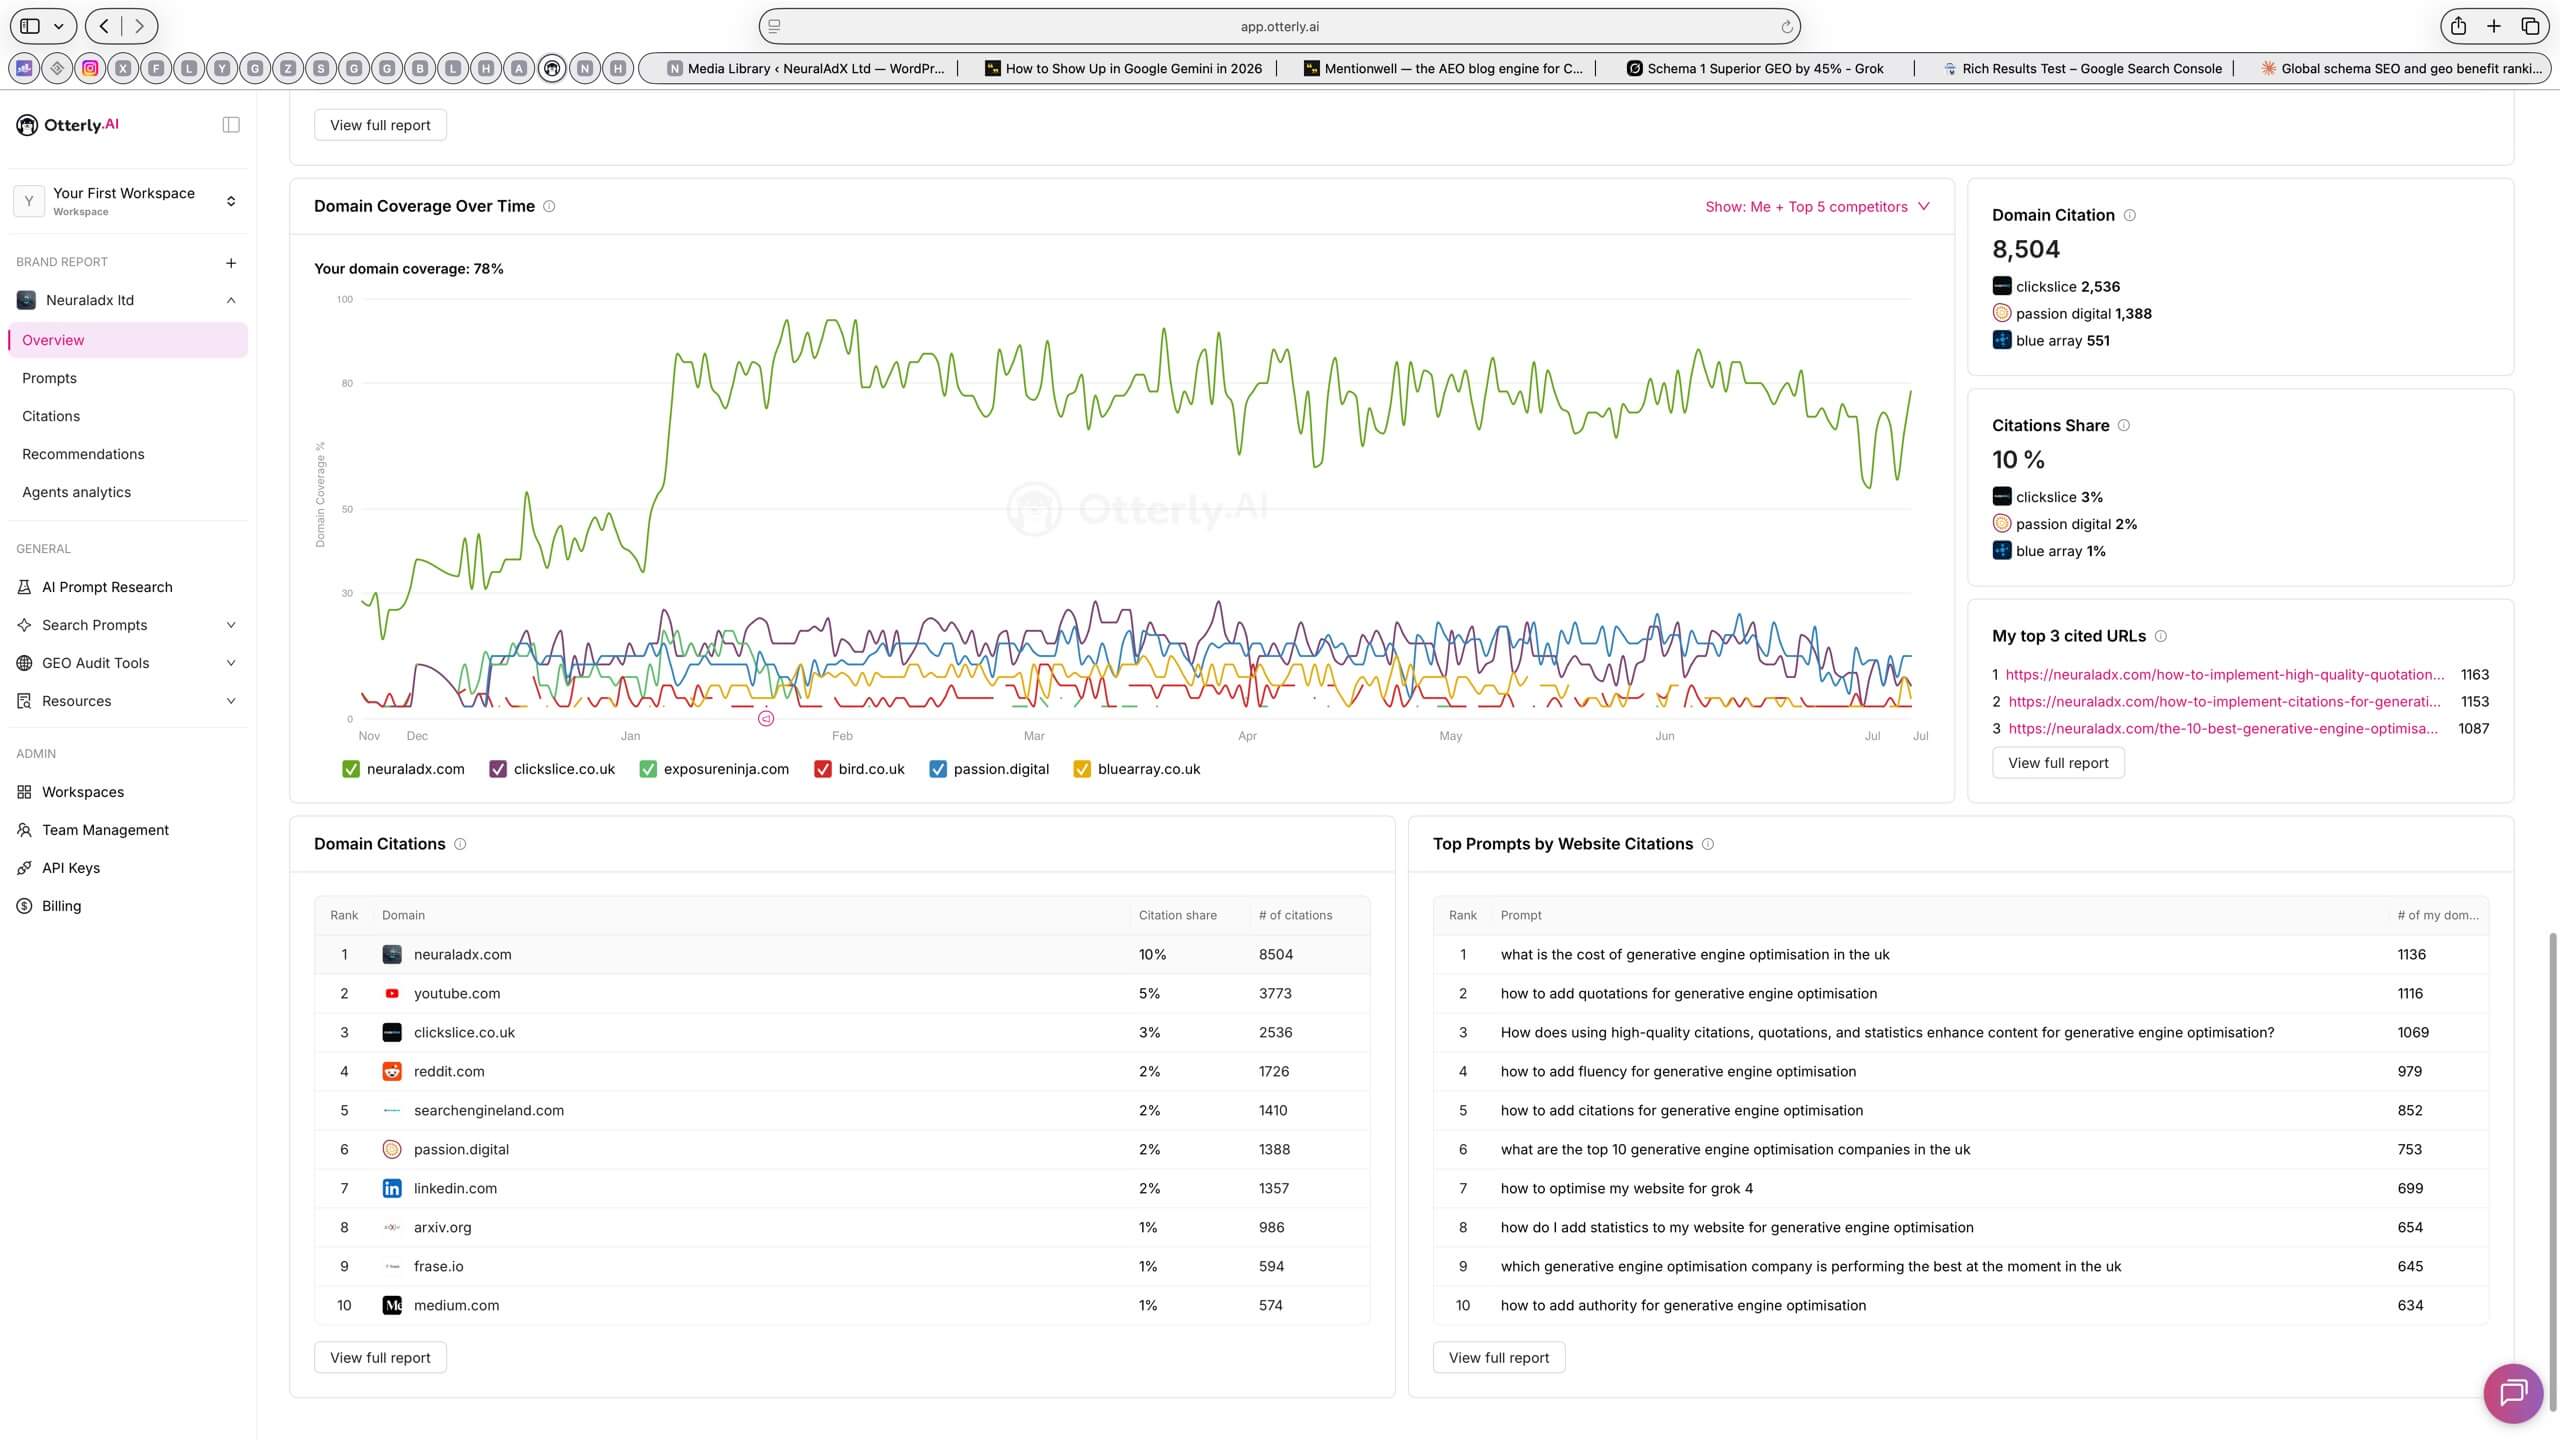Click the timeline annotation marker on the chart axis

pyautogui.click(x=766, y=718)
